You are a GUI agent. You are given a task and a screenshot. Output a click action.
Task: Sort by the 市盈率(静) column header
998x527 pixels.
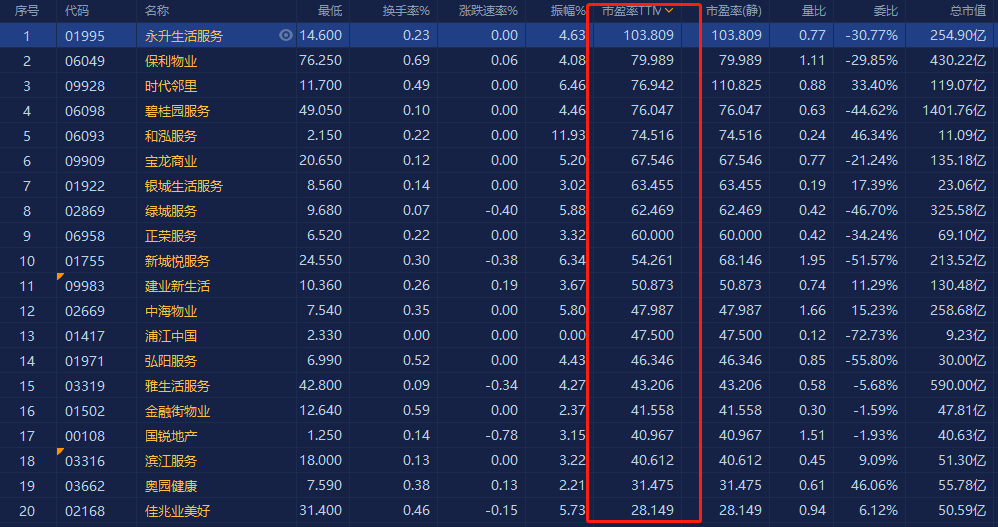(x=734, y=11)
